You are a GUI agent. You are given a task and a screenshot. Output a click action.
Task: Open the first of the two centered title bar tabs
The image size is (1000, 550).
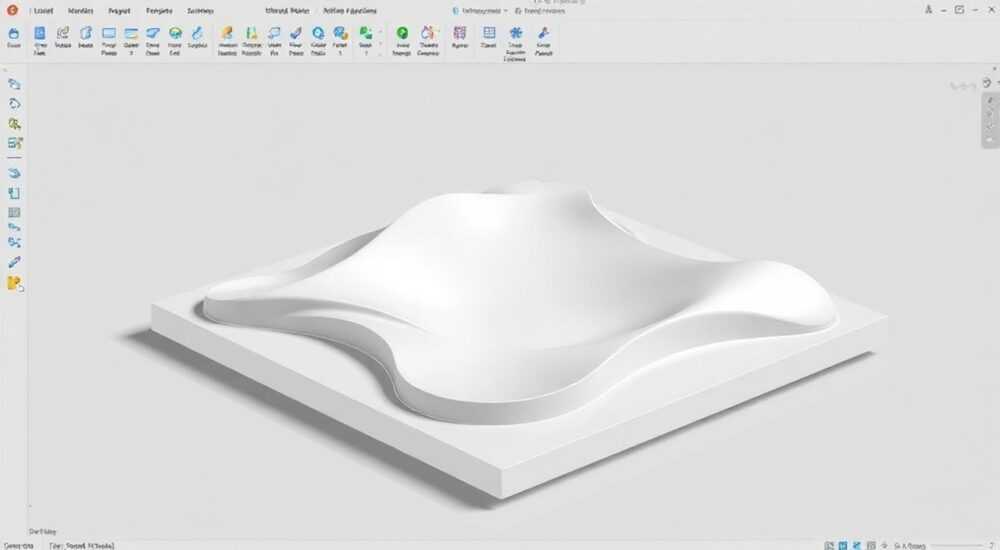[x=287, y=11]
